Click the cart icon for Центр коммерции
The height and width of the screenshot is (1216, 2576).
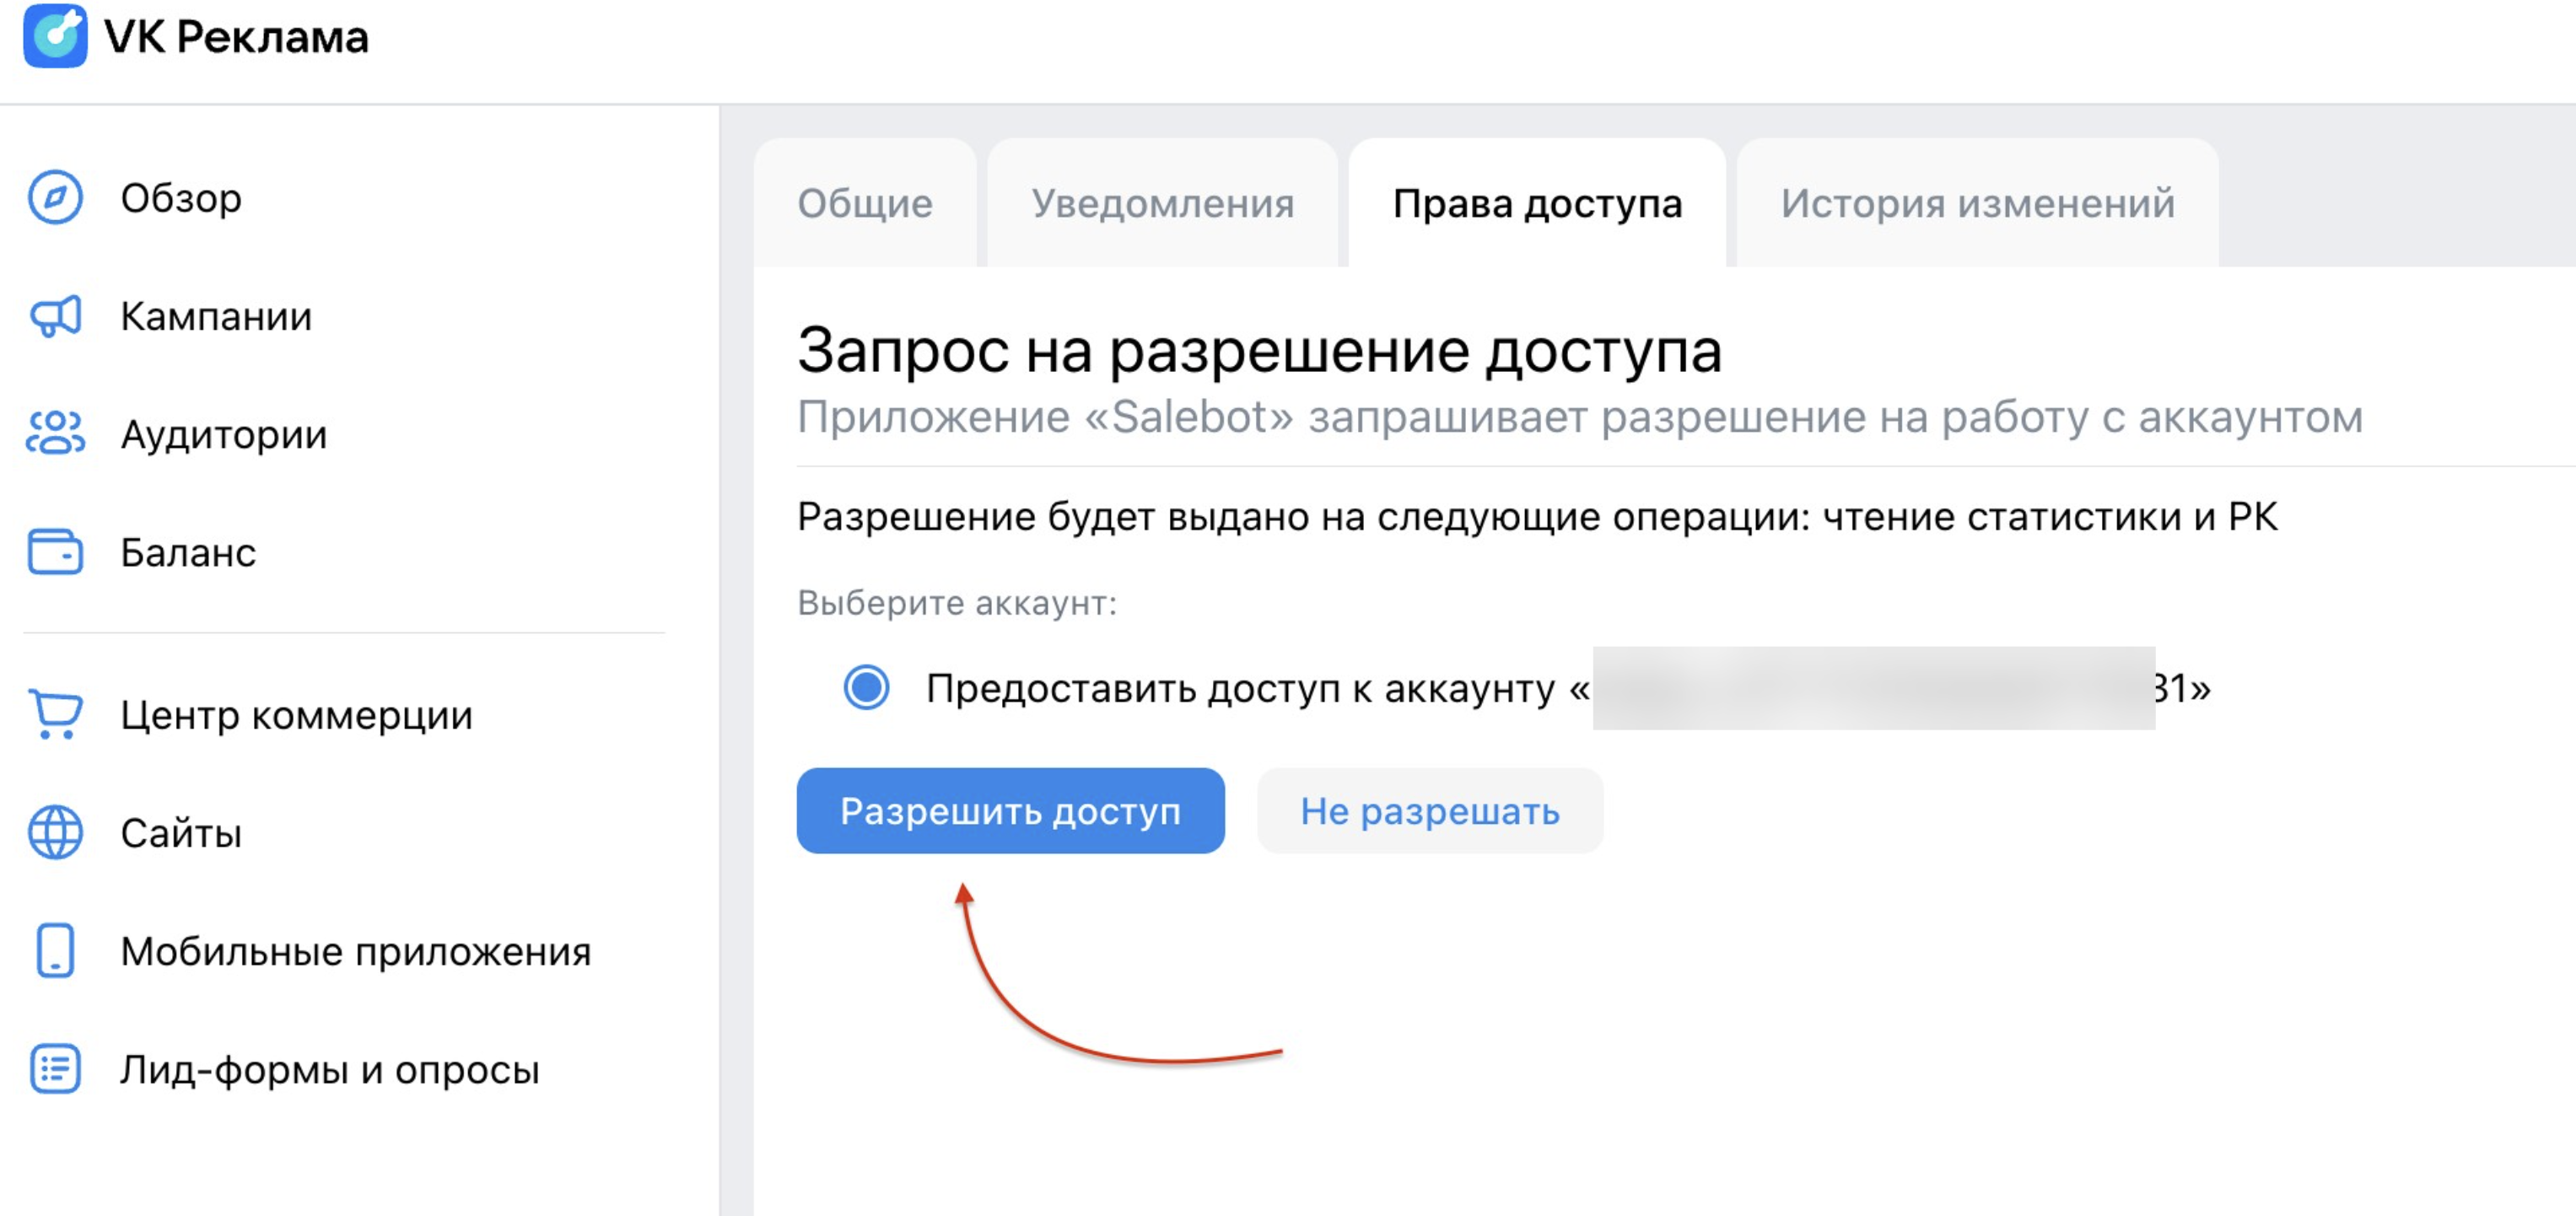(55, 715)
